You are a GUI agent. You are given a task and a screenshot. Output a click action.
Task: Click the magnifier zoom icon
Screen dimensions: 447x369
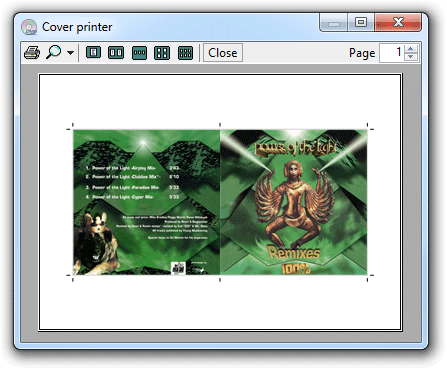[53, 52]
